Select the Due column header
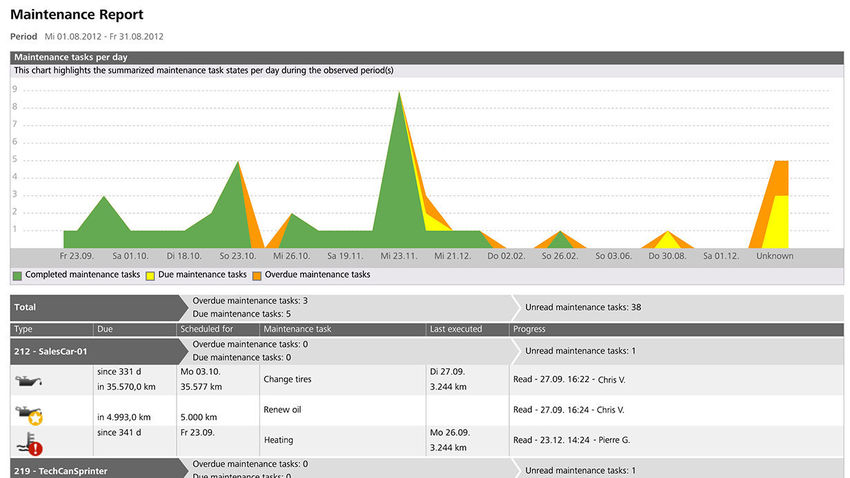Viewport: 850px width, 478px height. coord(134,329)
